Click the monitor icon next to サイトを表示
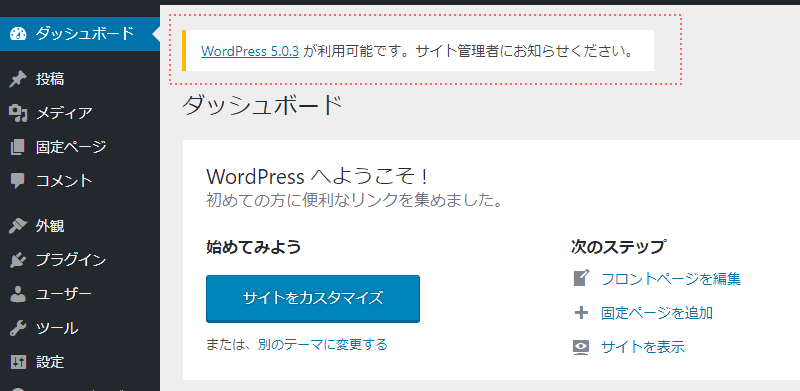 click(x=581, y=347)
